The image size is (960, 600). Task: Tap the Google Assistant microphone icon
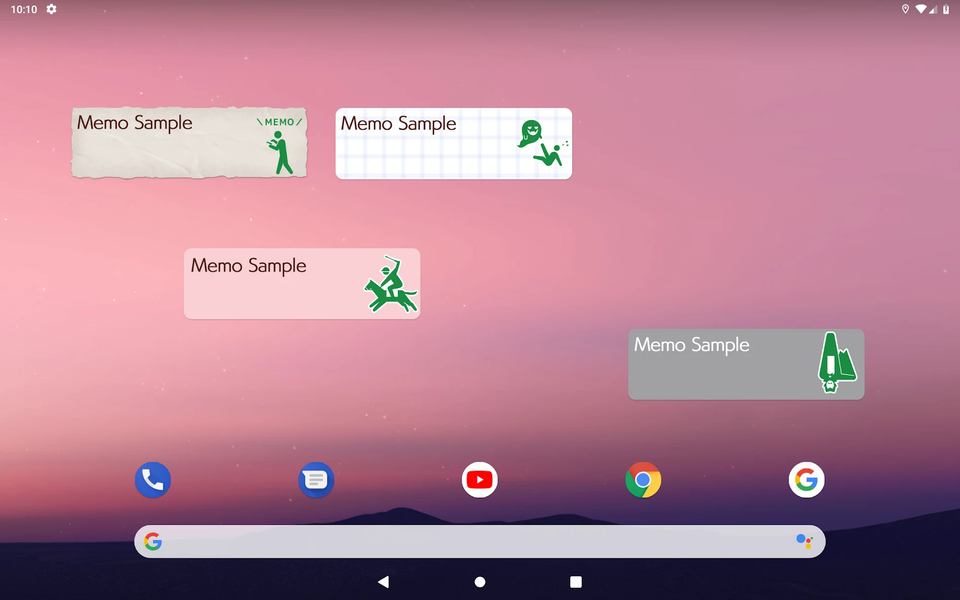pyautogui.click(x=804, y=542)
